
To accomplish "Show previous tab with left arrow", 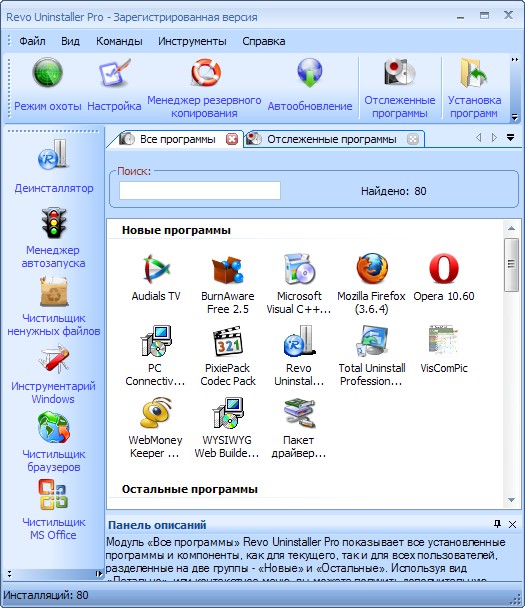I will (478, 138).
